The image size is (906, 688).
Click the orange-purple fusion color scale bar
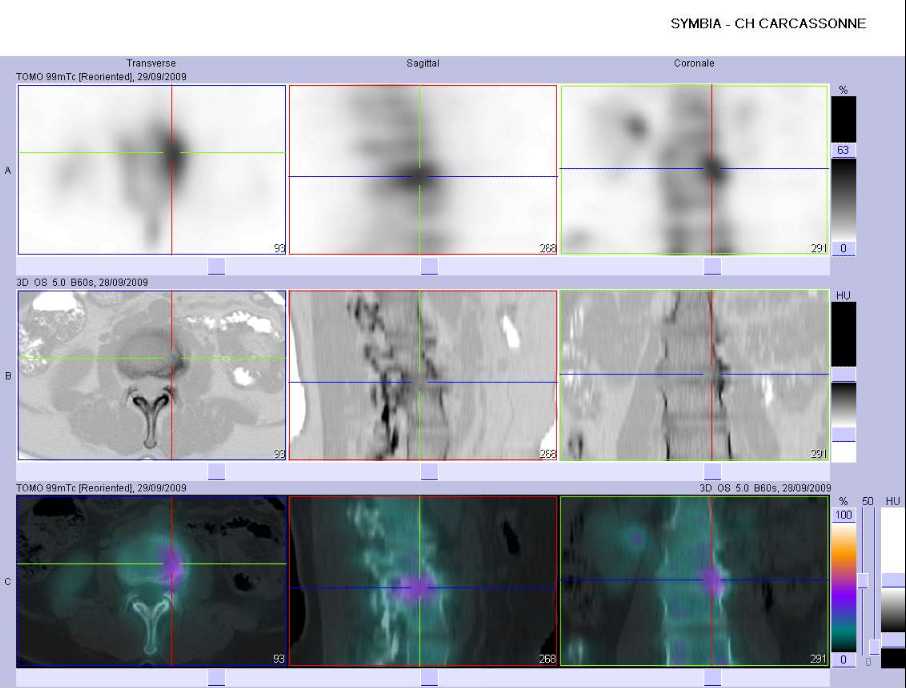tap(844, 587)
